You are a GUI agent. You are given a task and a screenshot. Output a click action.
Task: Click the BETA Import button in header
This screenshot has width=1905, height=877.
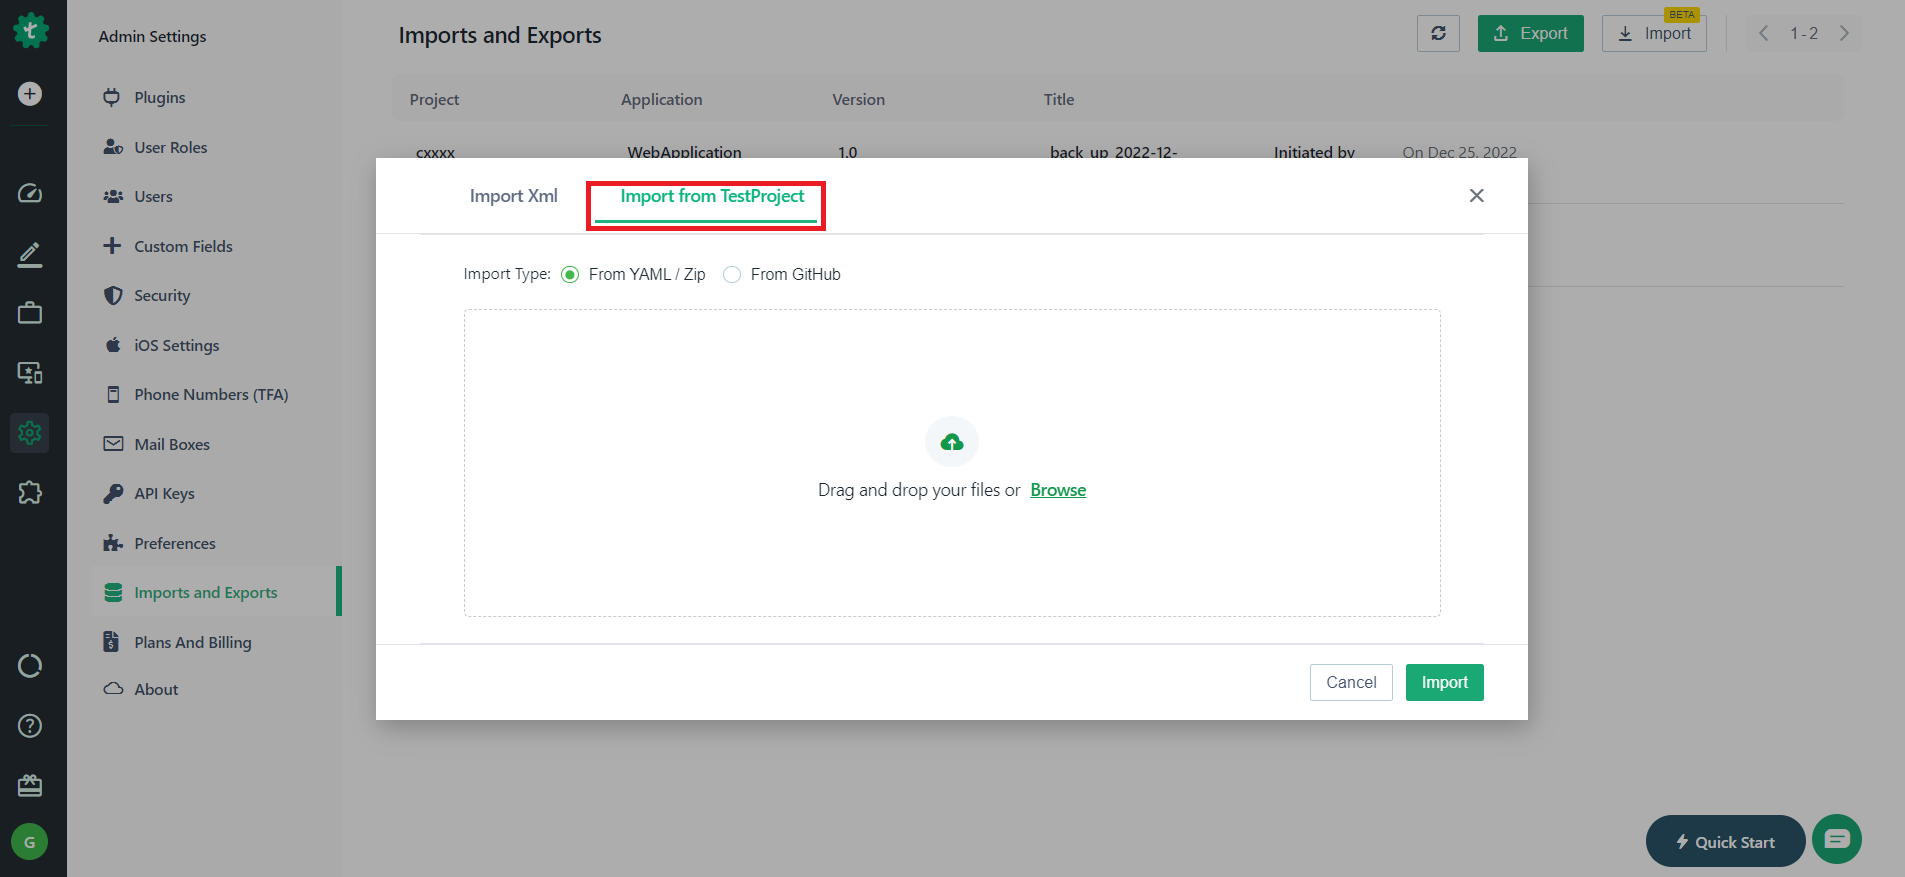1654,33
